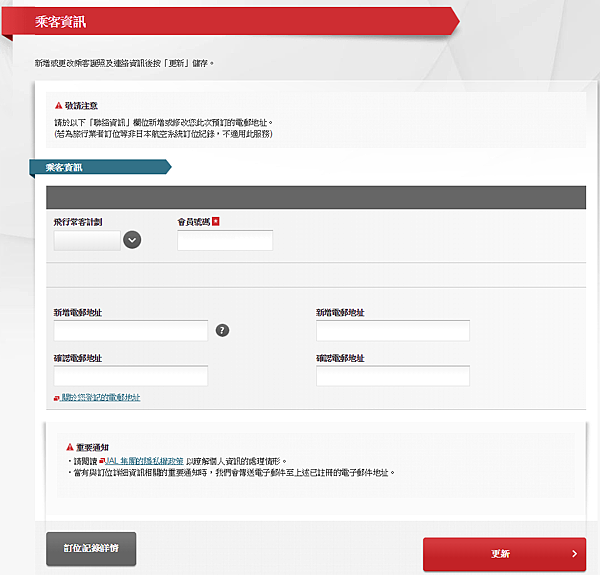
Task: Open the 關於您登記的電郵地址 link
Action: click(101, 397)
